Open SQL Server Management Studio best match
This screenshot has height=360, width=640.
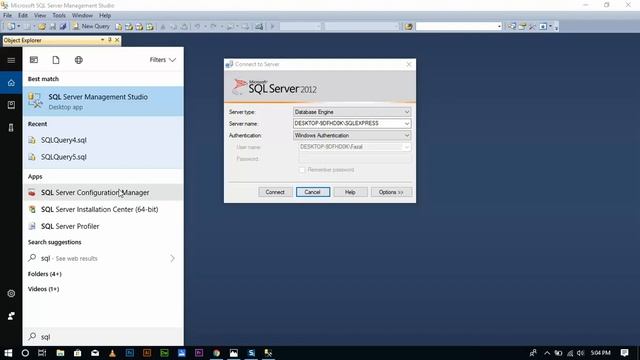point(103,101)
